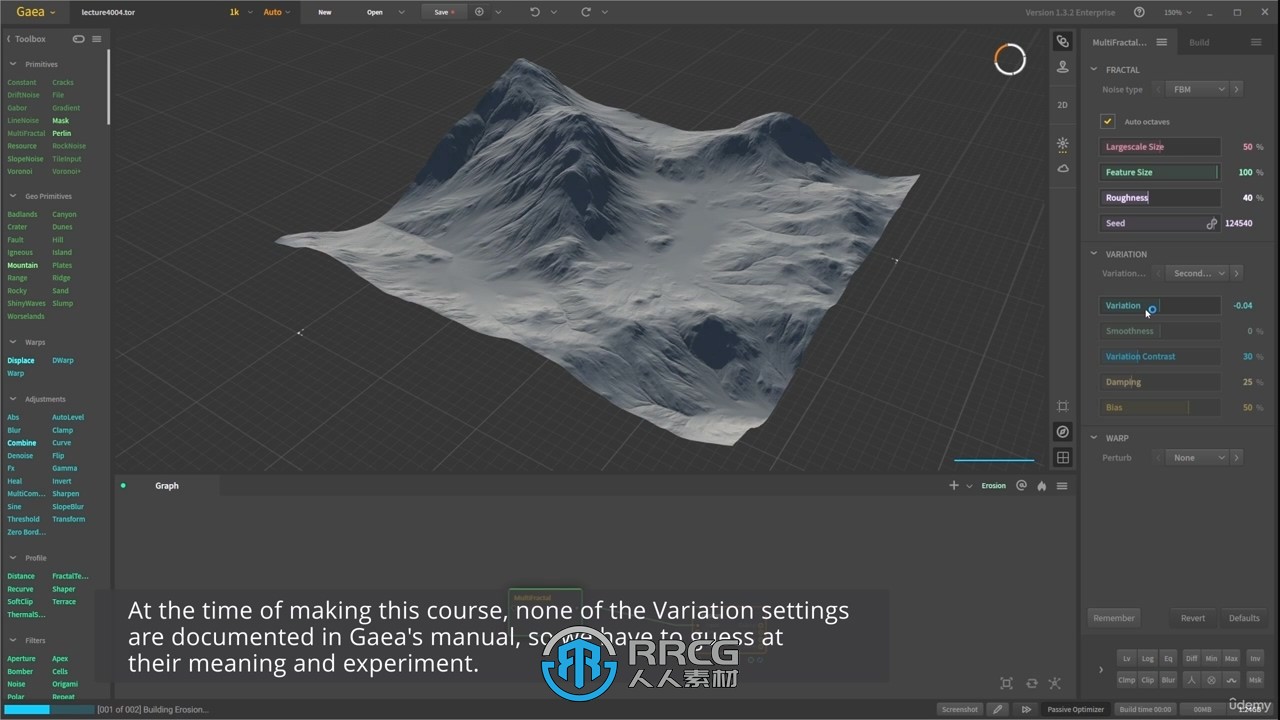Click the Screenshot button
Image resolution: width=1280 pixels, height=720 pixels.
click(x=959, y=709)
